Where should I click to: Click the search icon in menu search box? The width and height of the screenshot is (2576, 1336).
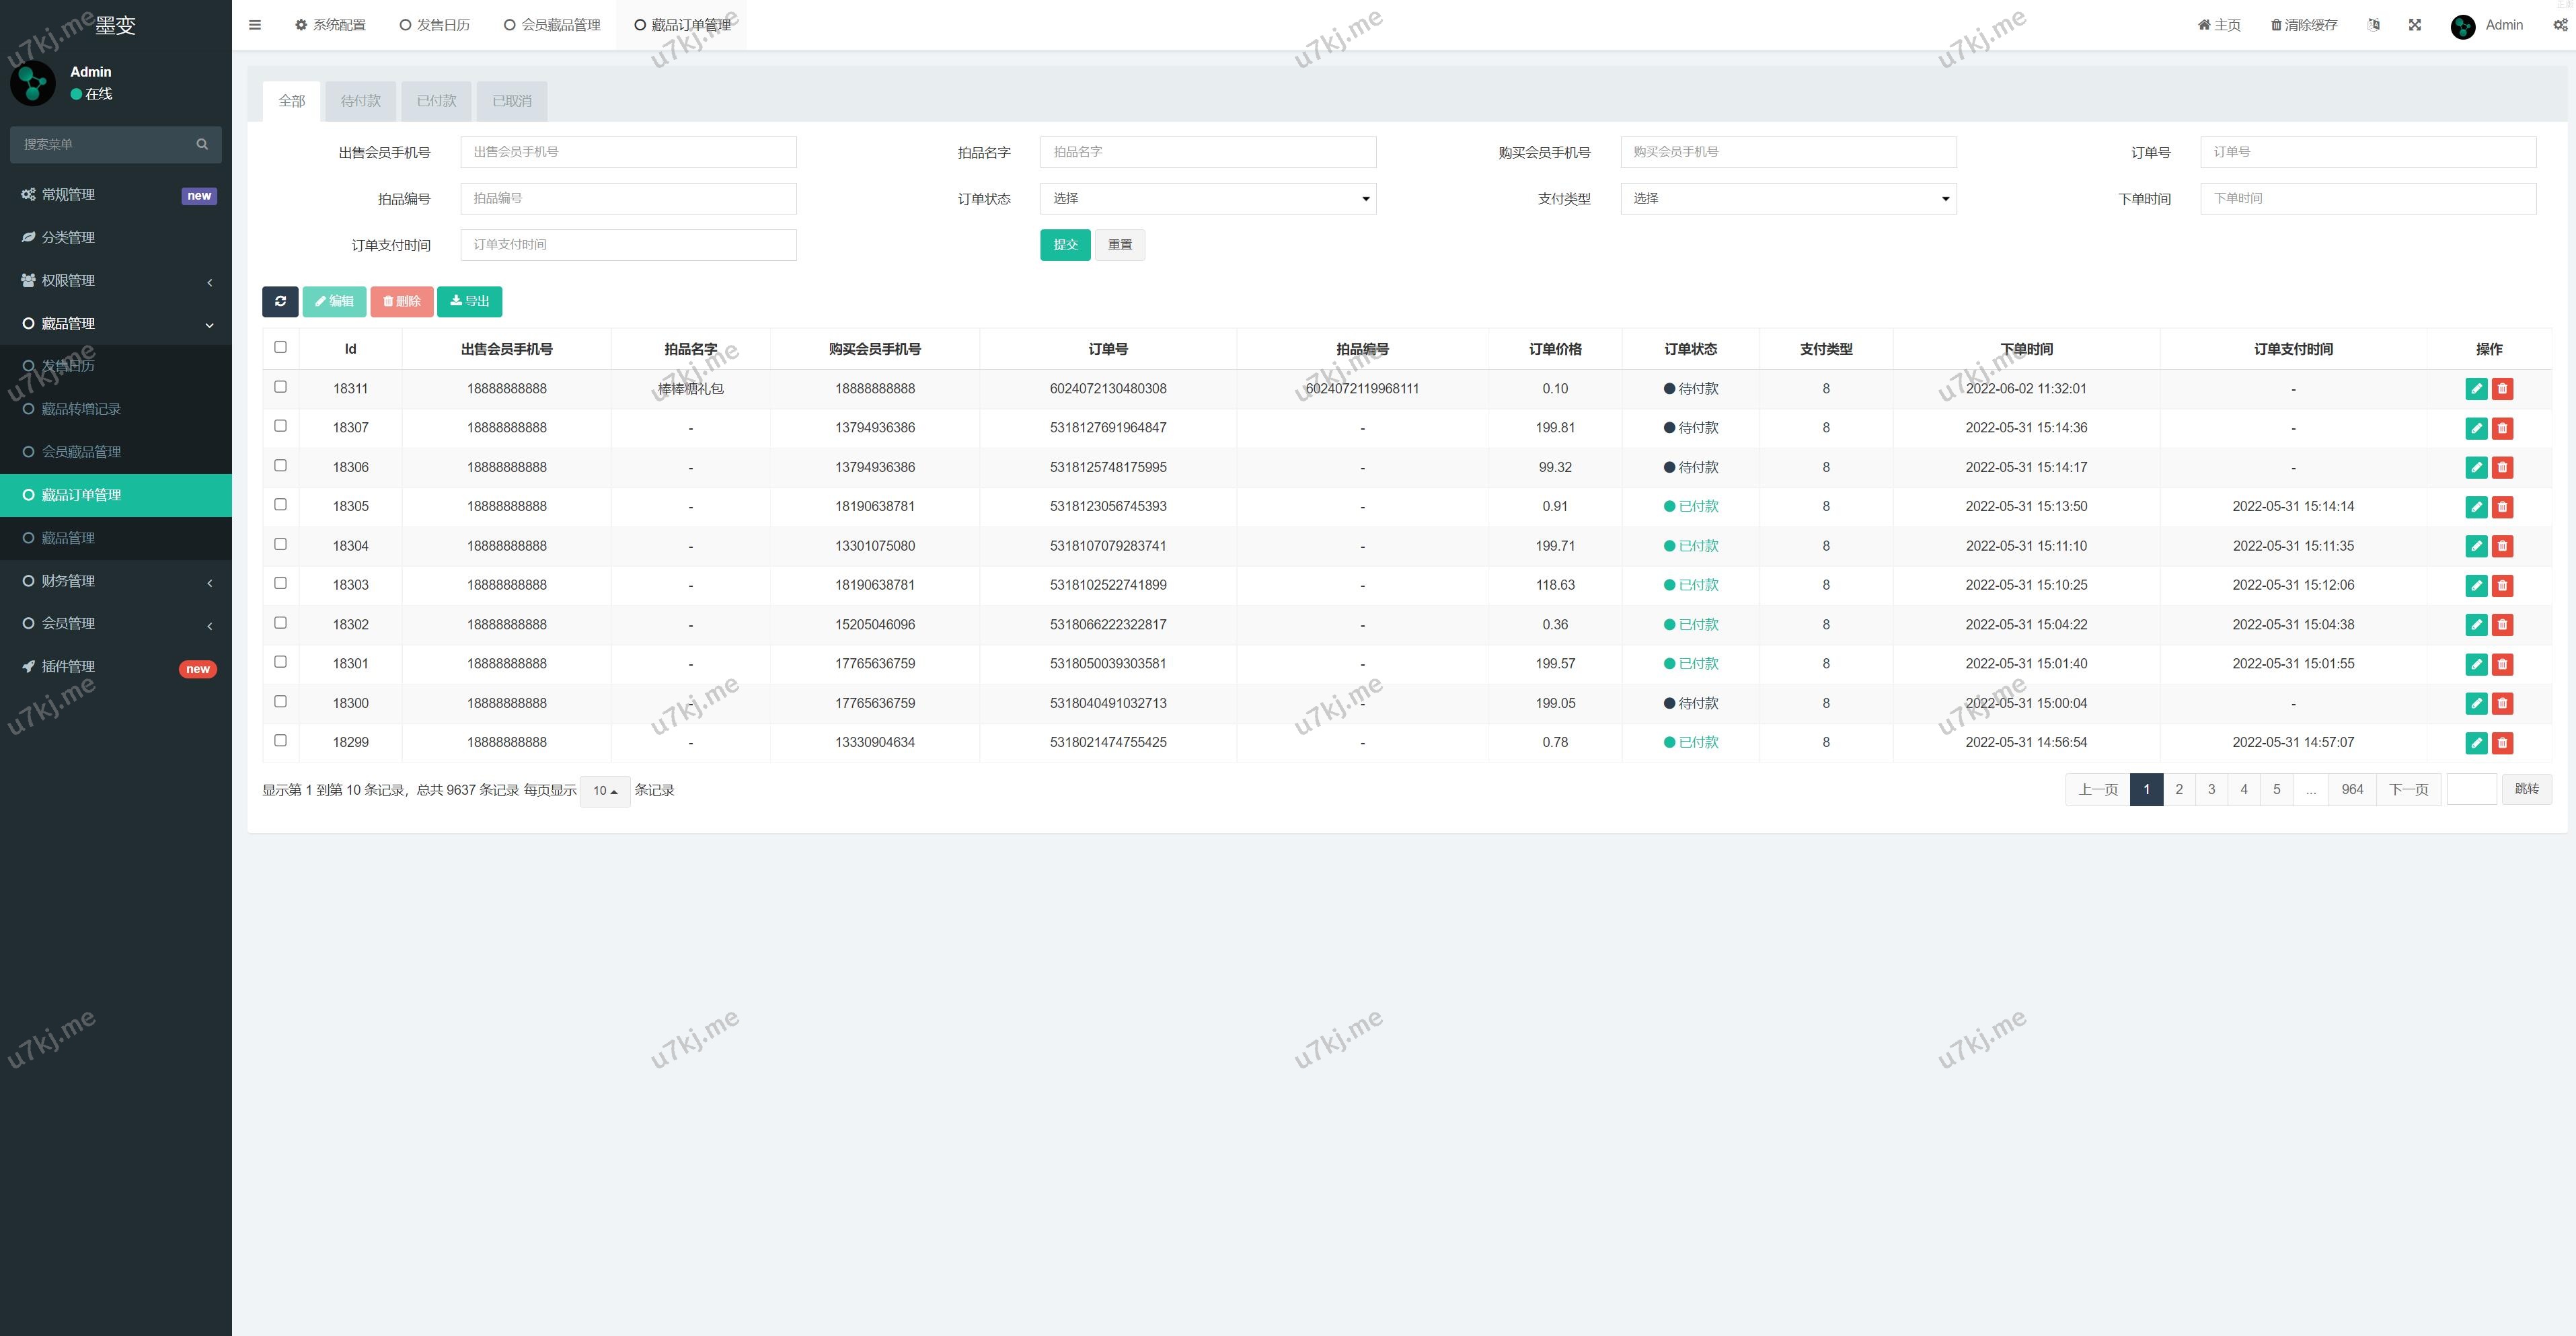(202, 144)
